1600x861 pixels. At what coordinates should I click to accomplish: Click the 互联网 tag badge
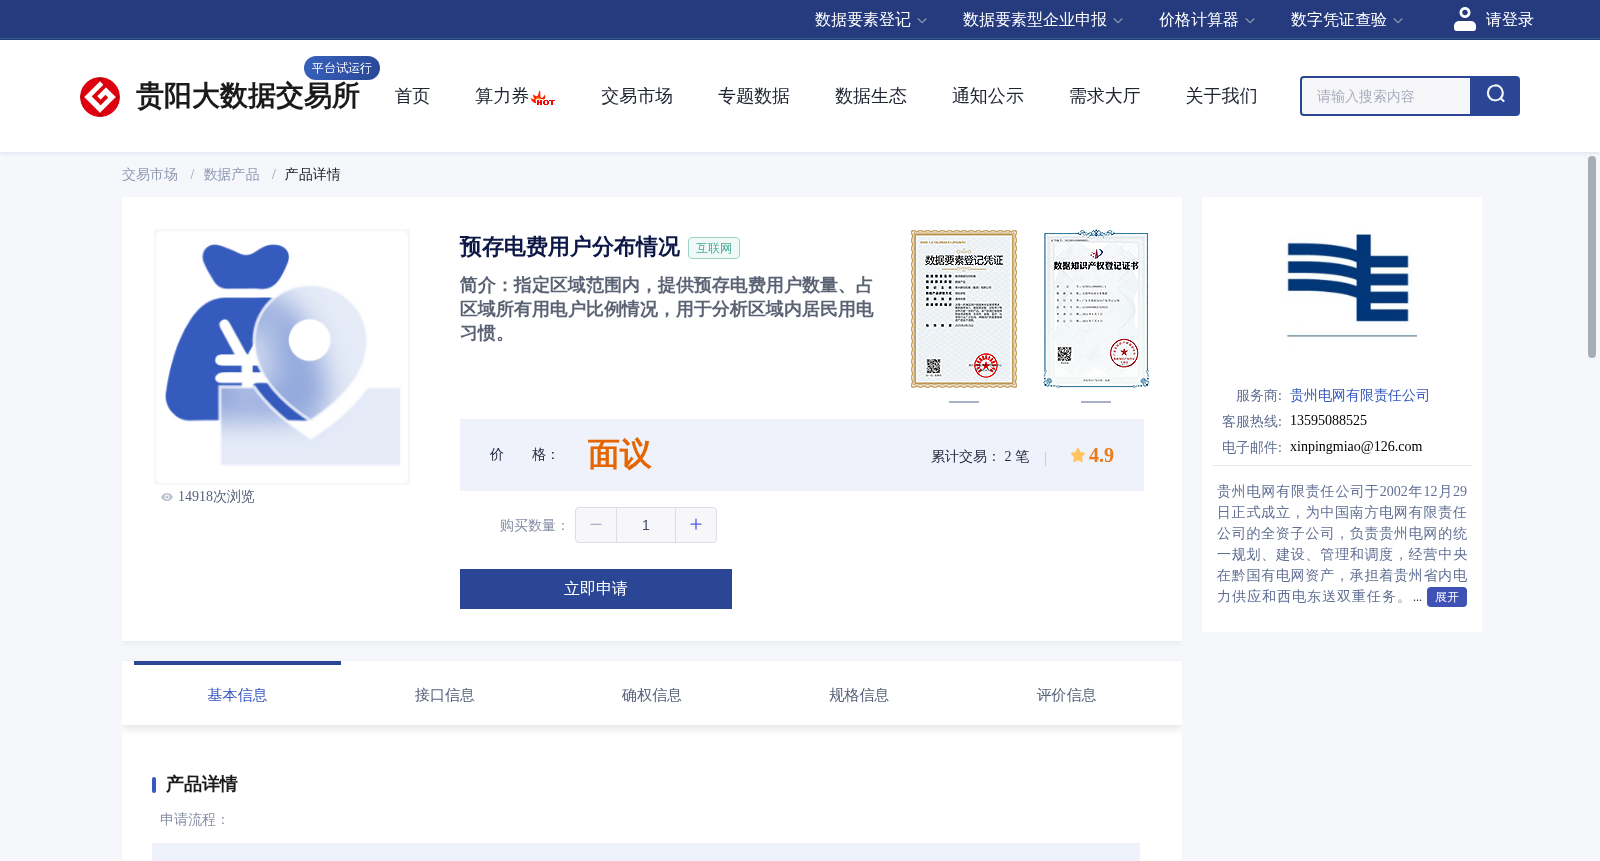(714, 248)
